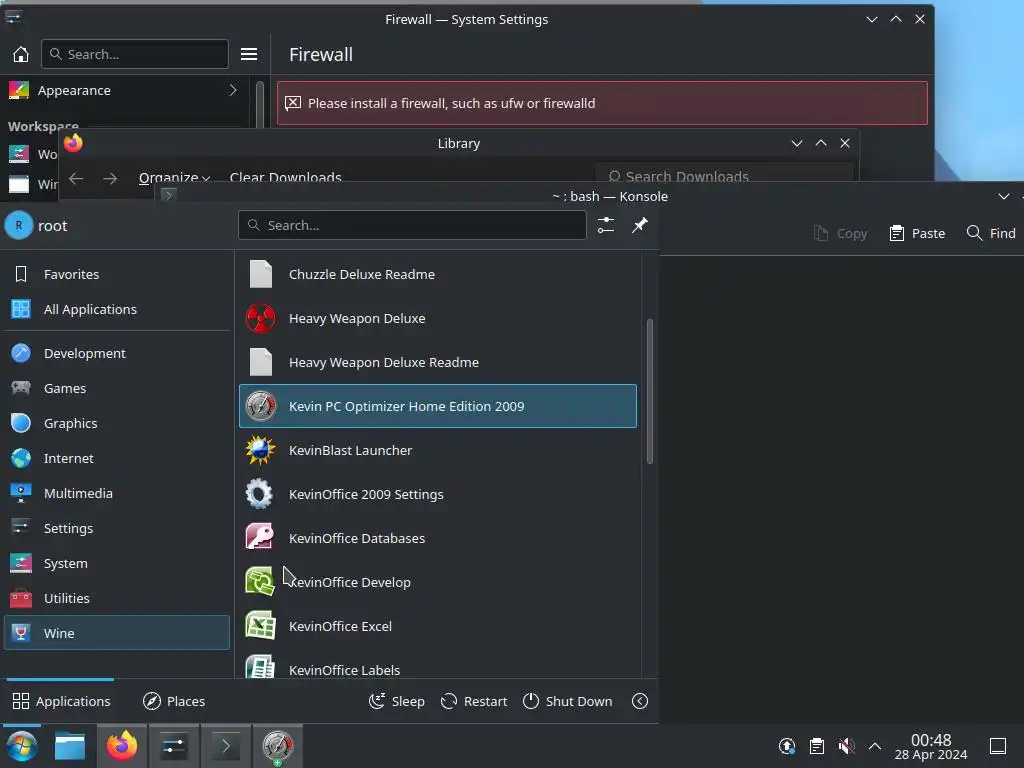Open the clock and calendar
Image resolution: width=1024 pixels, height=768 pixels.
click(x=931, y=746)
